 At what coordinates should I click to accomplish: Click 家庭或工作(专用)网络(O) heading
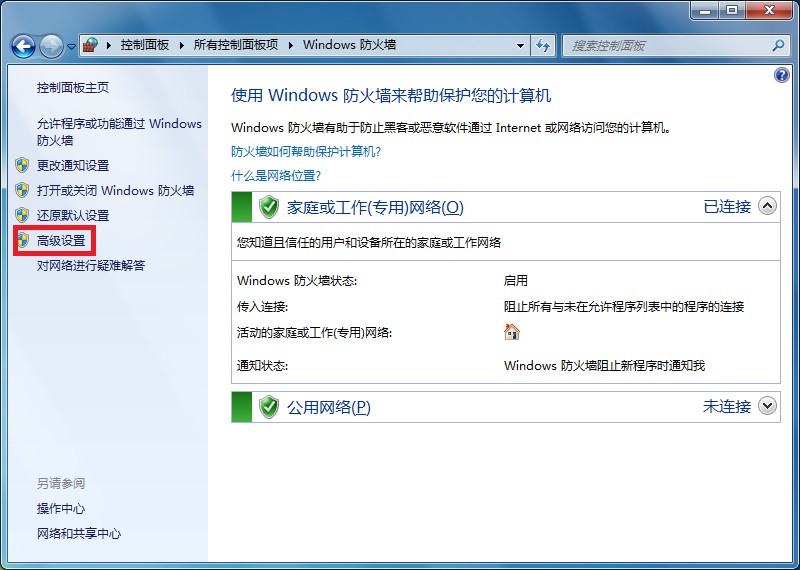(x=375, y=207)
